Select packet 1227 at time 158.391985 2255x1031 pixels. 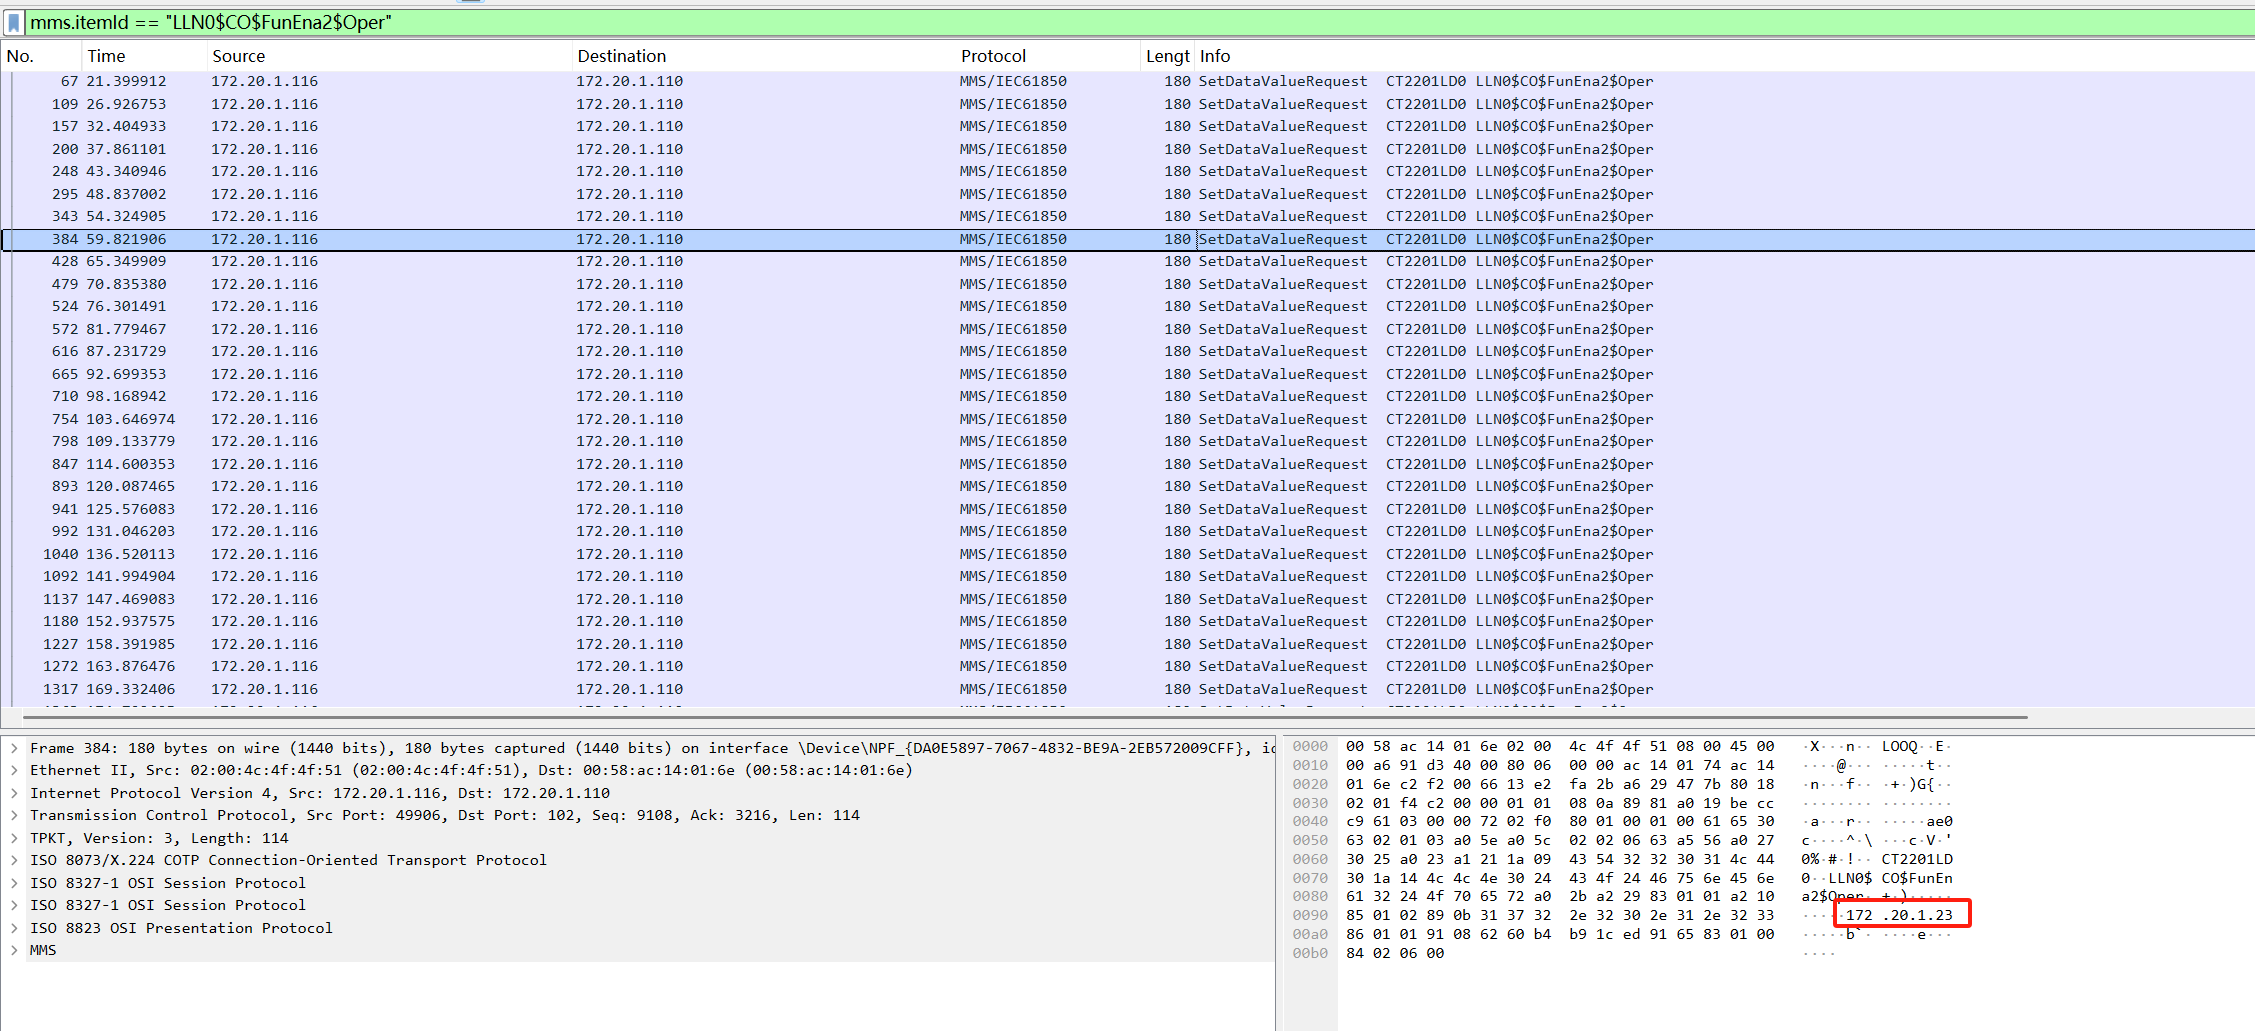tap(1128, 644)
